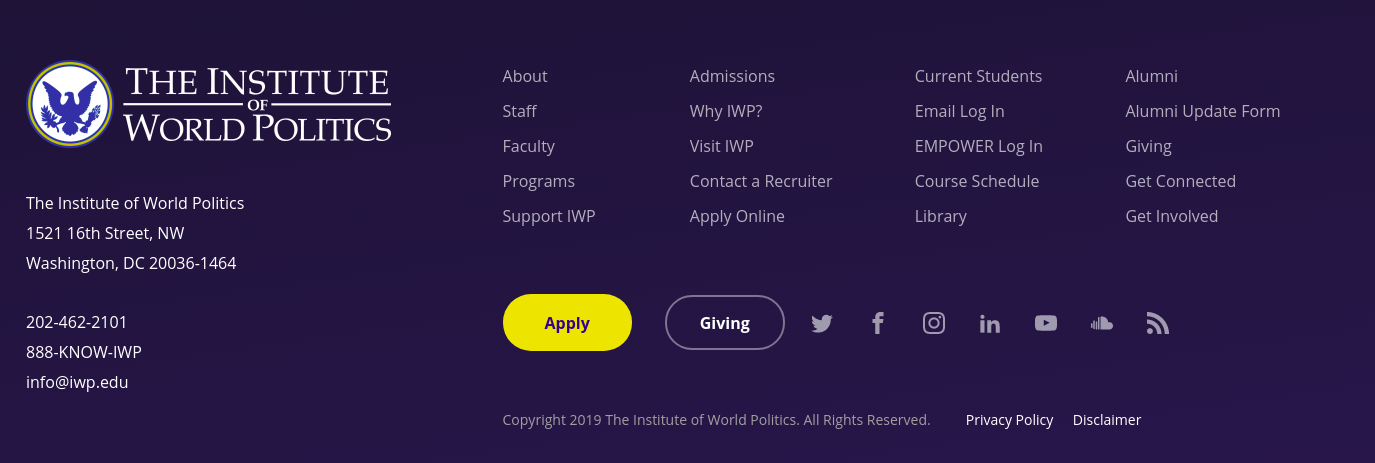
Task: Open the RSS feed icon
Action: tap(1158, 323)
